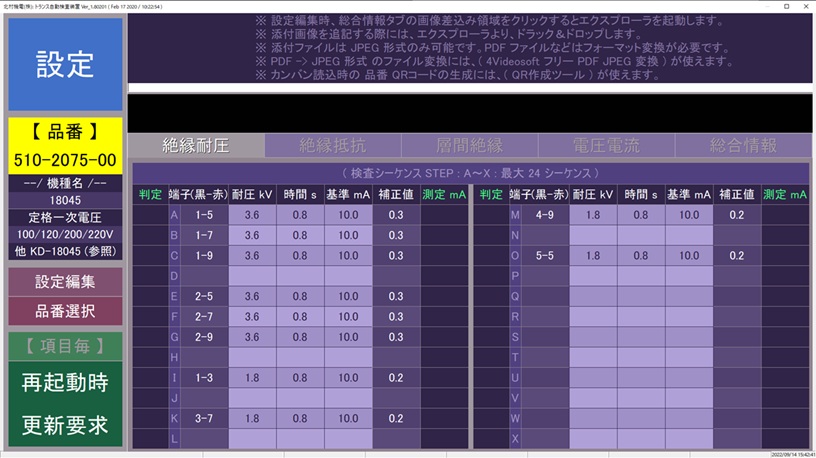Click the yellow part number 510-2075-00 field
Image resolution: width=816 pixels, height=458 pixels.
click(x=65, y=160)
